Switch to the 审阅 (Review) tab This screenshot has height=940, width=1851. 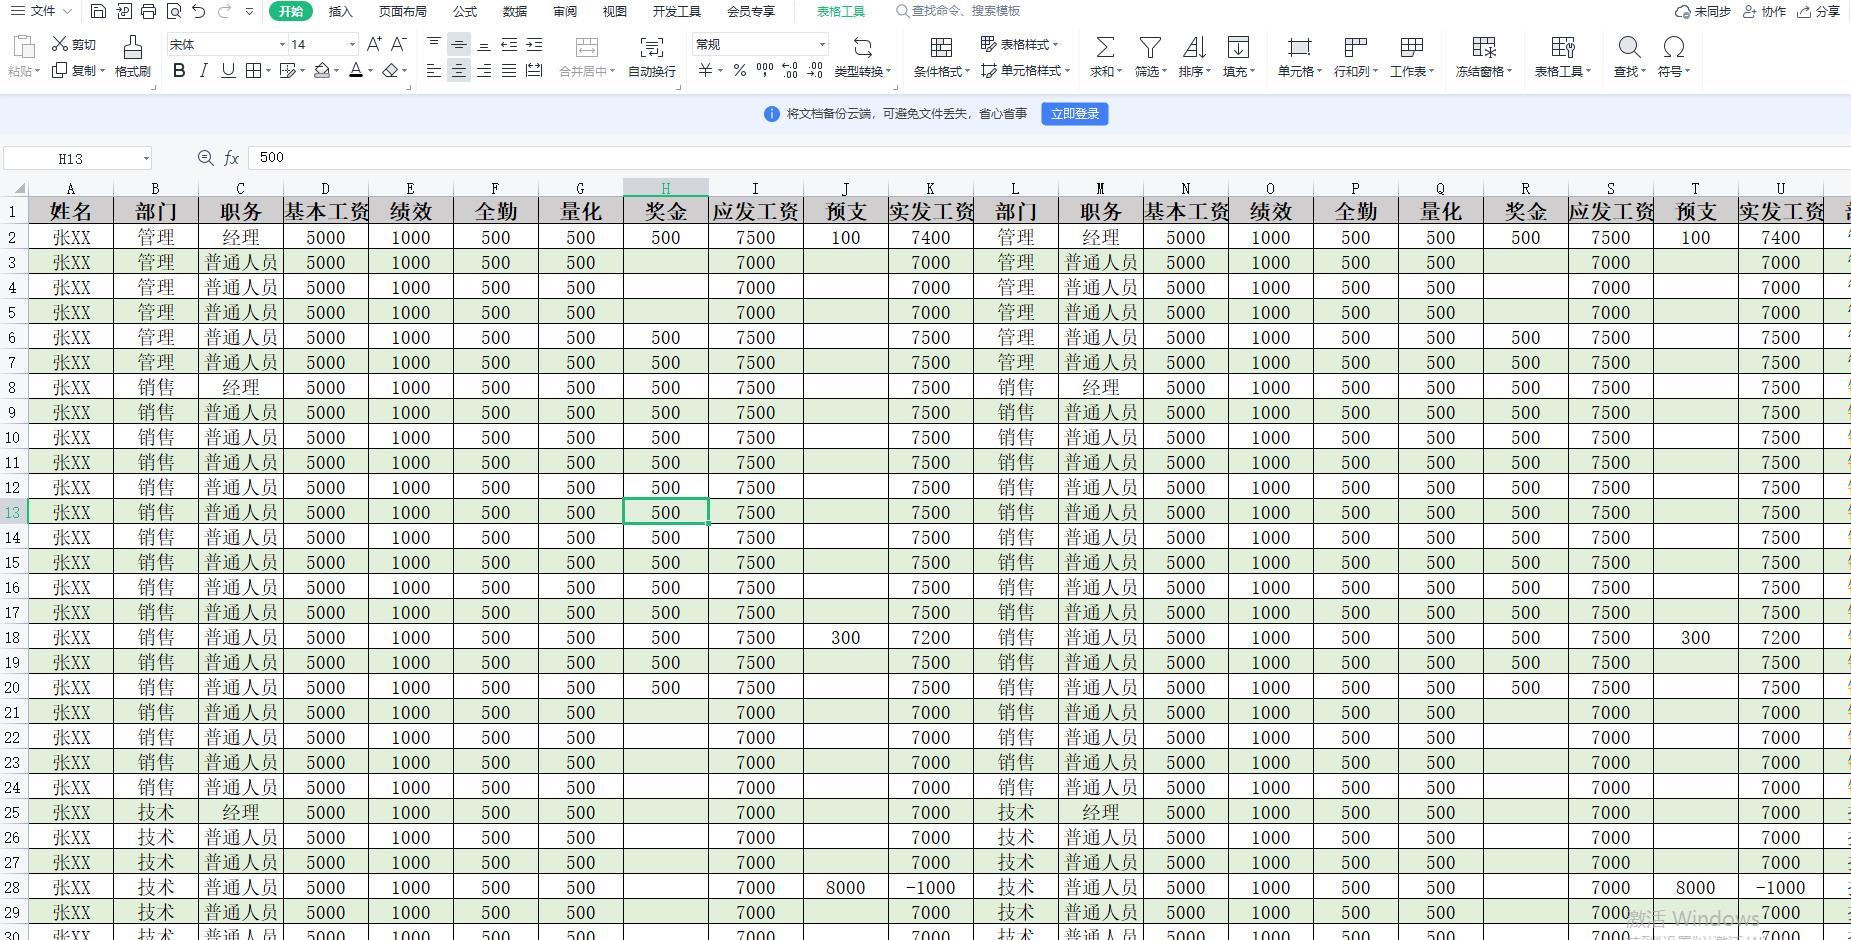coord(564,12)
